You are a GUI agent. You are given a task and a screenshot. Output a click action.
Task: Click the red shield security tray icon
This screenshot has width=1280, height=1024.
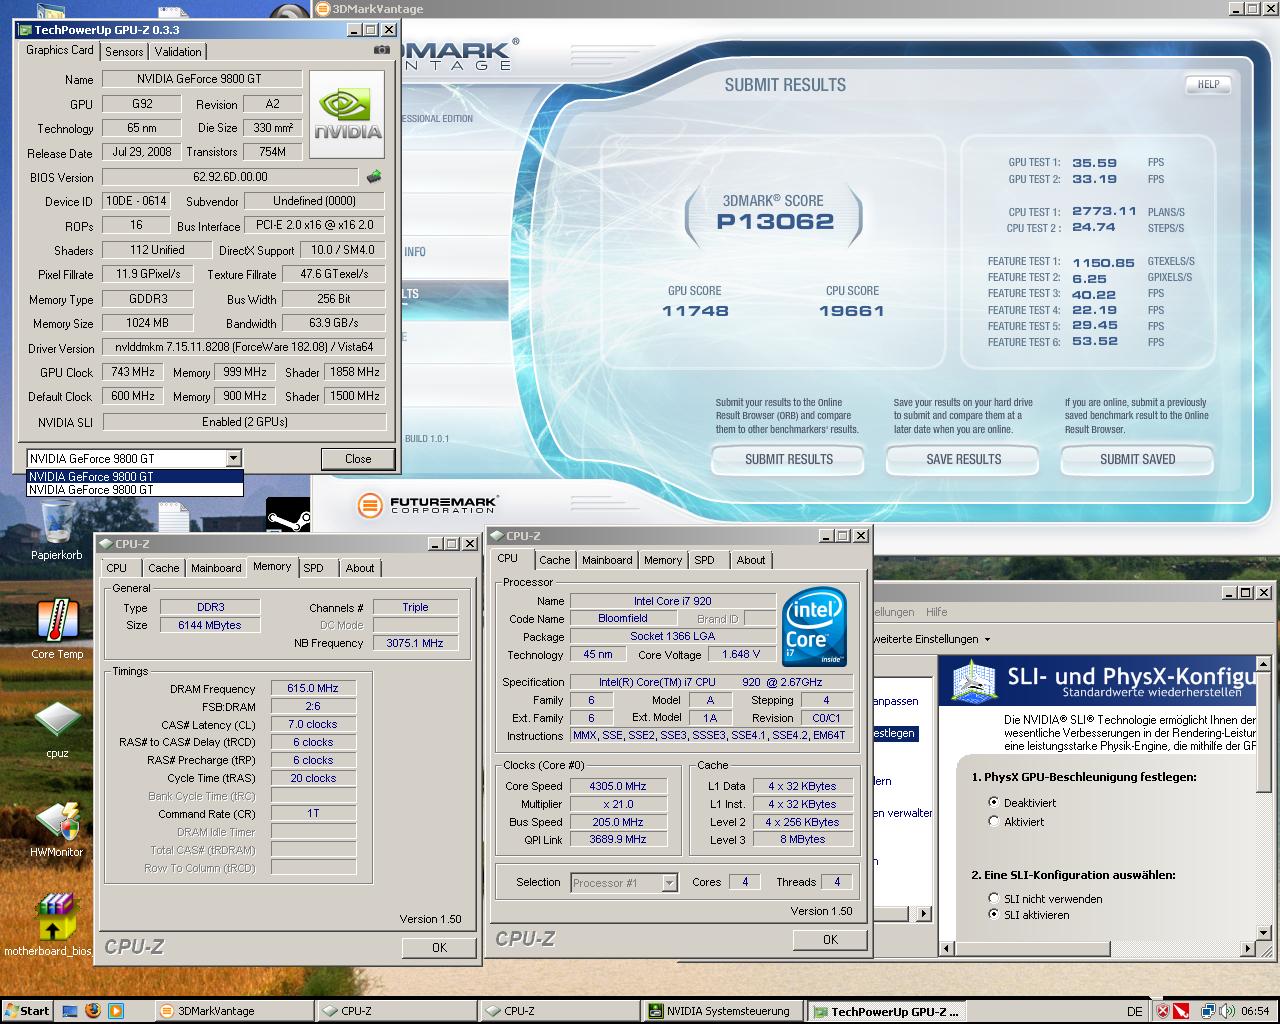click(x=1181, y=1011)
